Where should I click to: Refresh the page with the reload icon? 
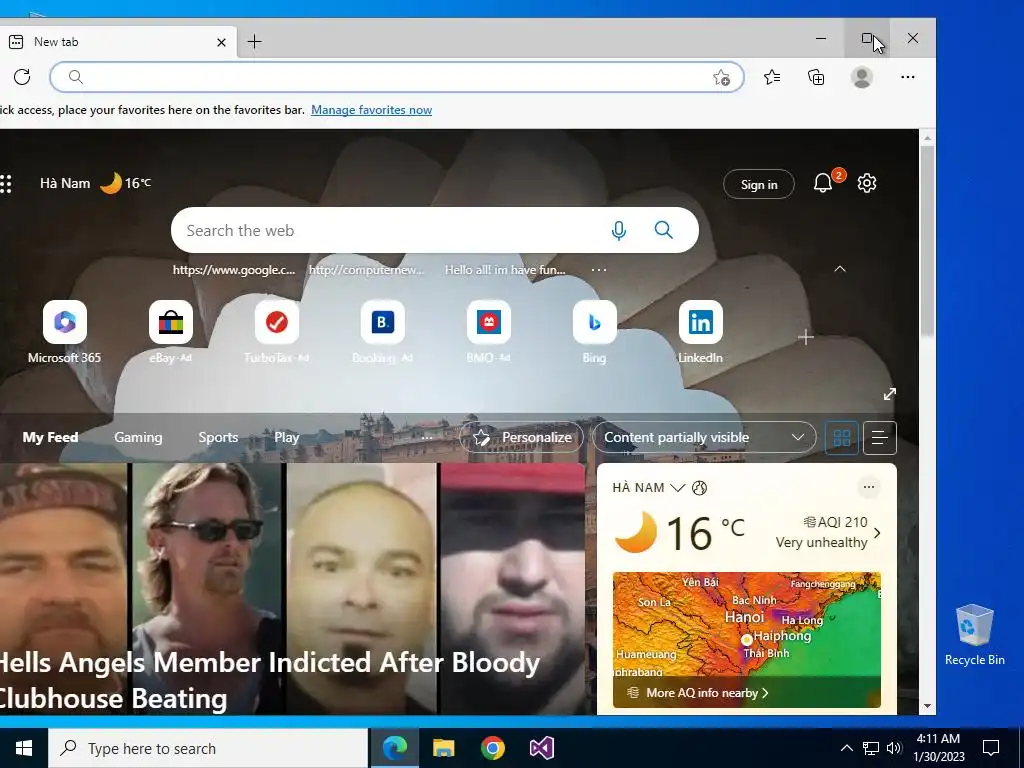[x=22, y=77]
